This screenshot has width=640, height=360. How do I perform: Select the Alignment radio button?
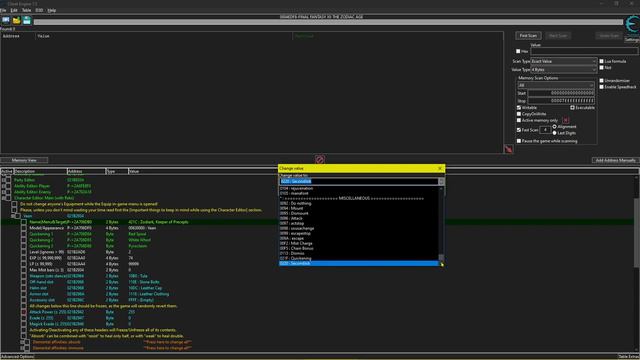[x=554, y=127]
